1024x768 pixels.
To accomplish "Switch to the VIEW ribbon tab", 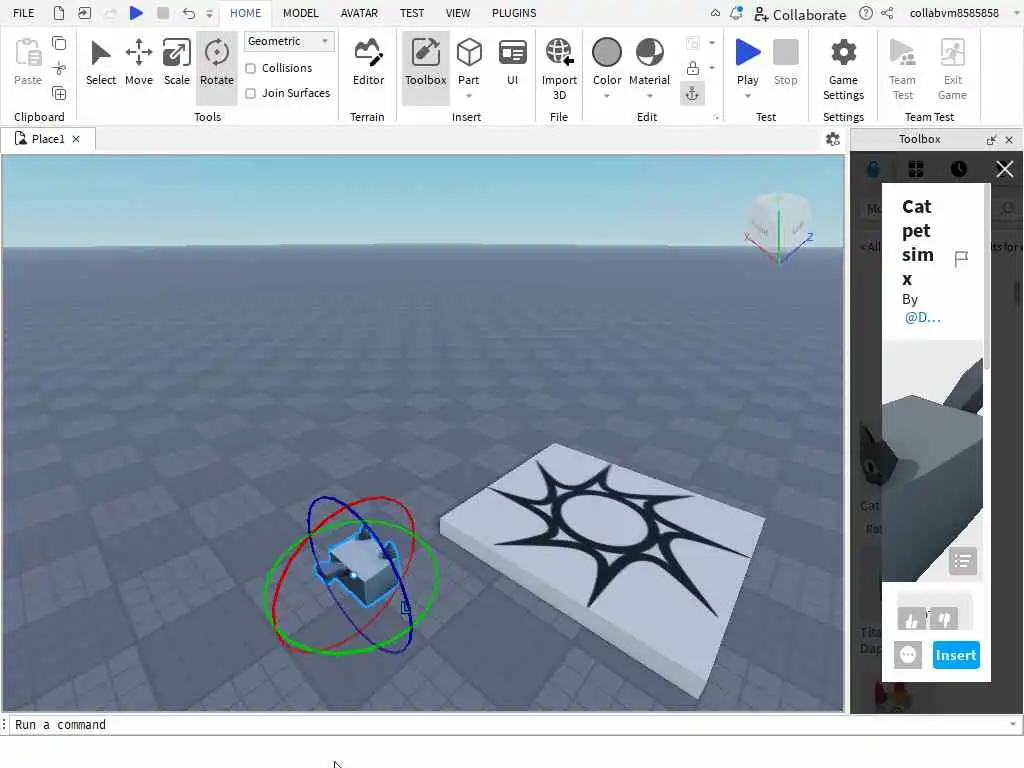I will (x=458, y=13).
